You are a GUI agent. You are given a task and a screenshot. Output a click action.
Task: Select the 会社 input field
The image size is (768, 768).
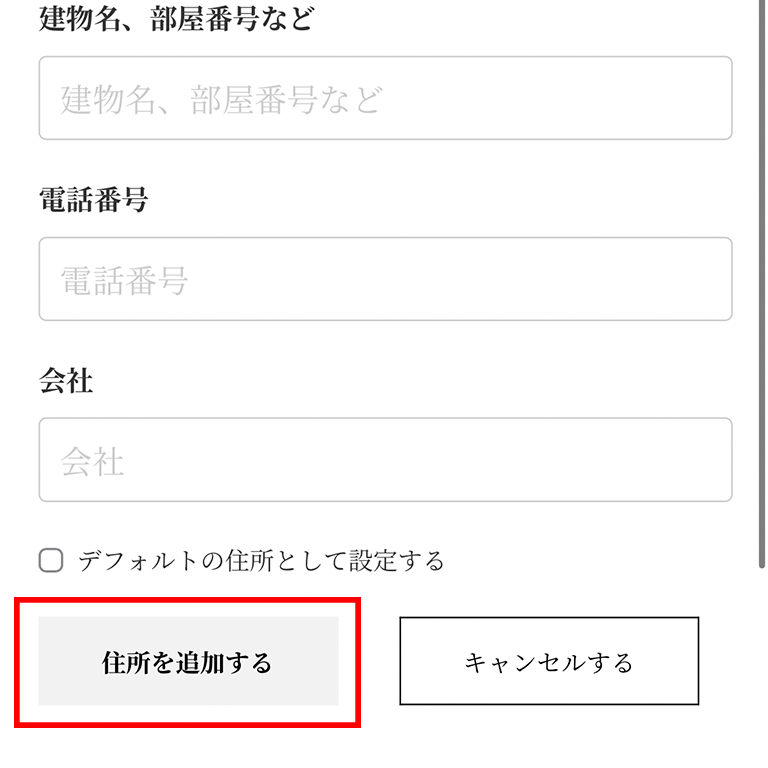385,460
